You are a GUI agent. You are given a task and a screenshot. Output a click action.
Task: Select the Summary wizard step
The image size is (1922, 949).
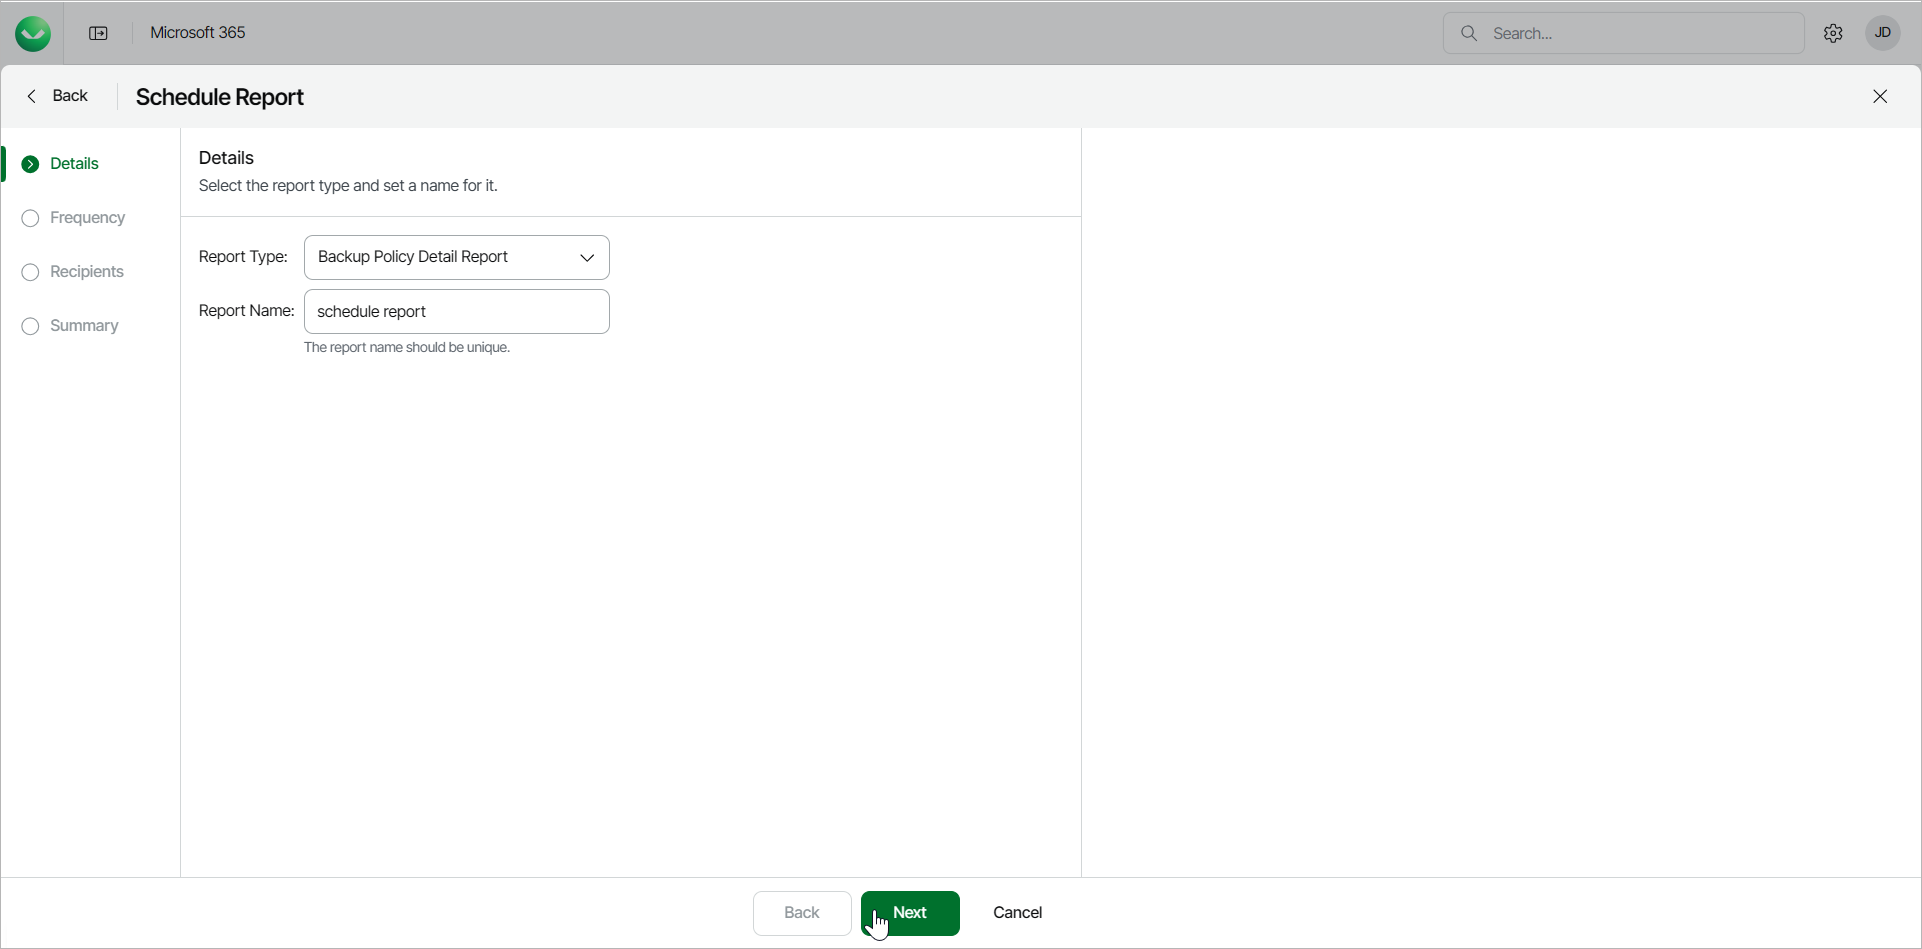click(70, 326)
